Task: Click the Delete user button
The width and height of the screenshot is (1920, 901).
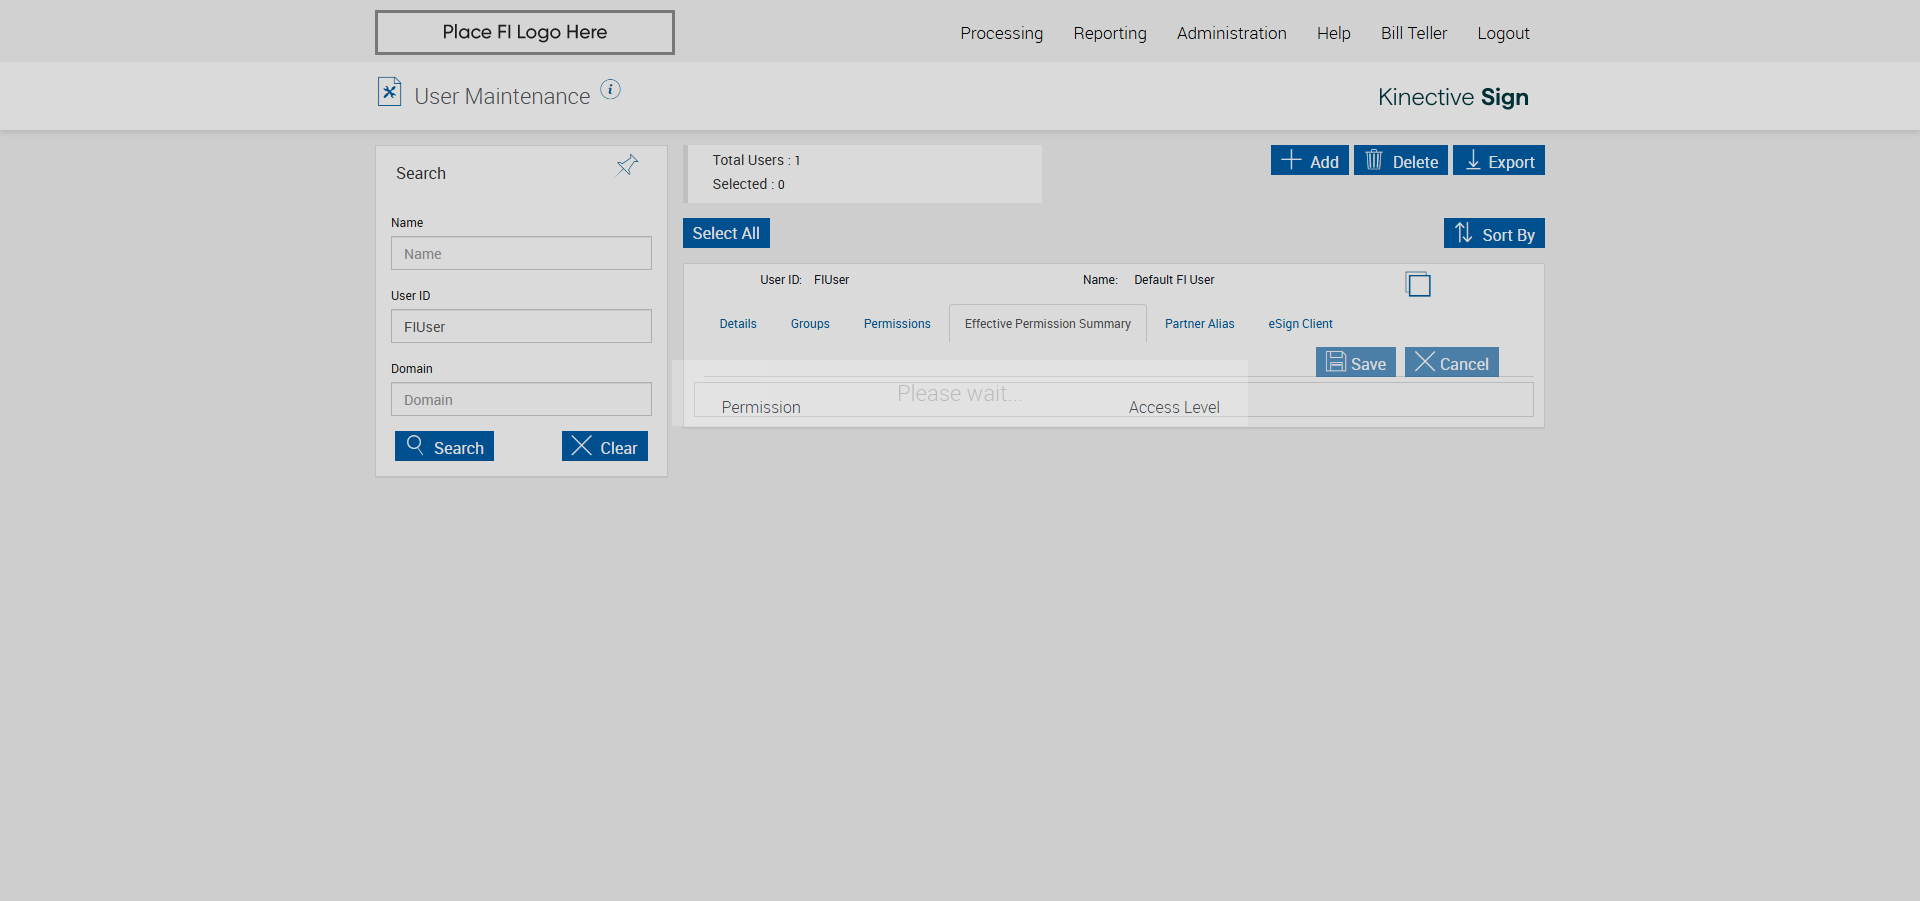Action: coord(1401,160)
